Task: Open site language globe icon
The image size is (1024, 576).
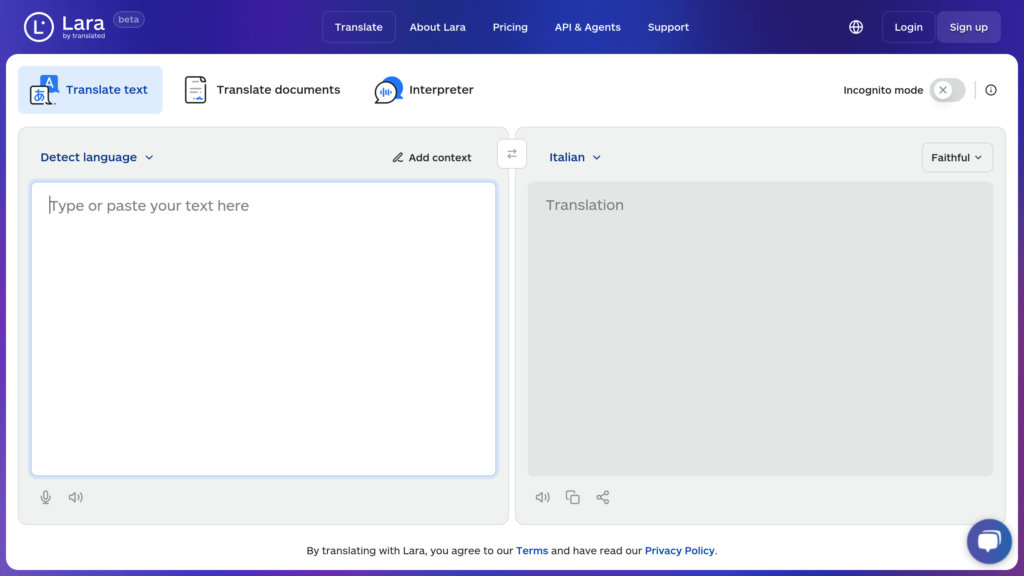Action: (856, 27)
